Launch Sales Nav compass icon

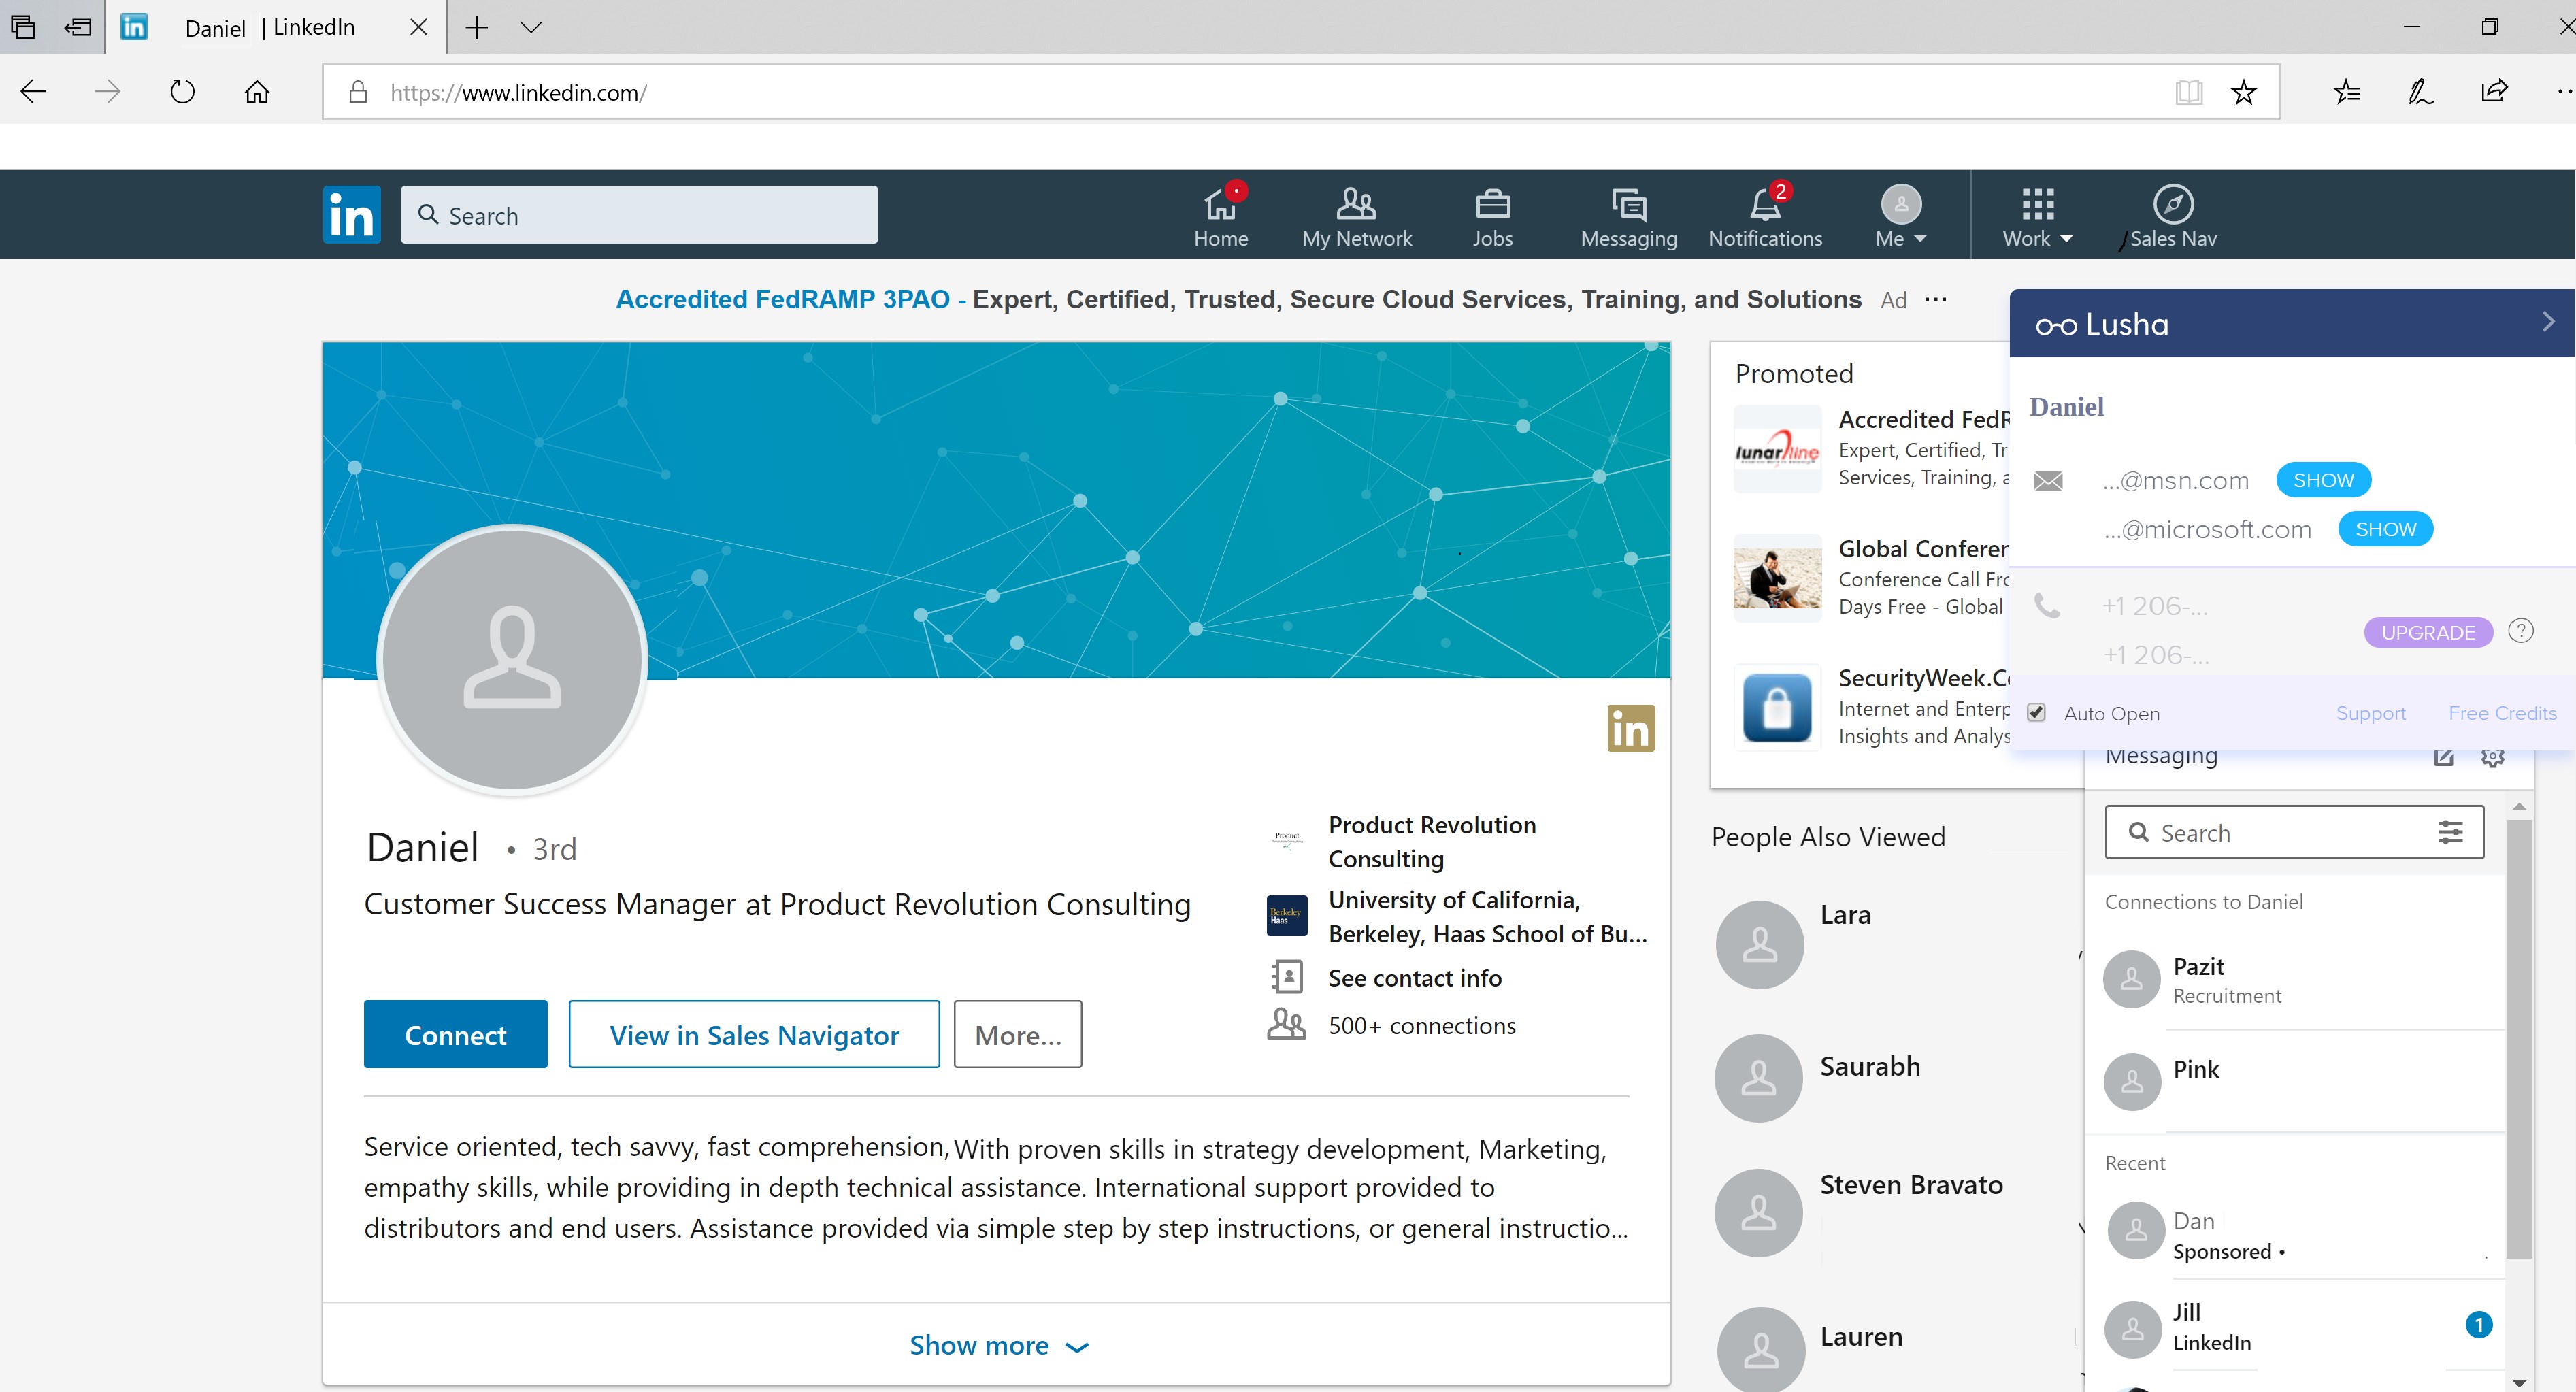tap(2172, 205)
